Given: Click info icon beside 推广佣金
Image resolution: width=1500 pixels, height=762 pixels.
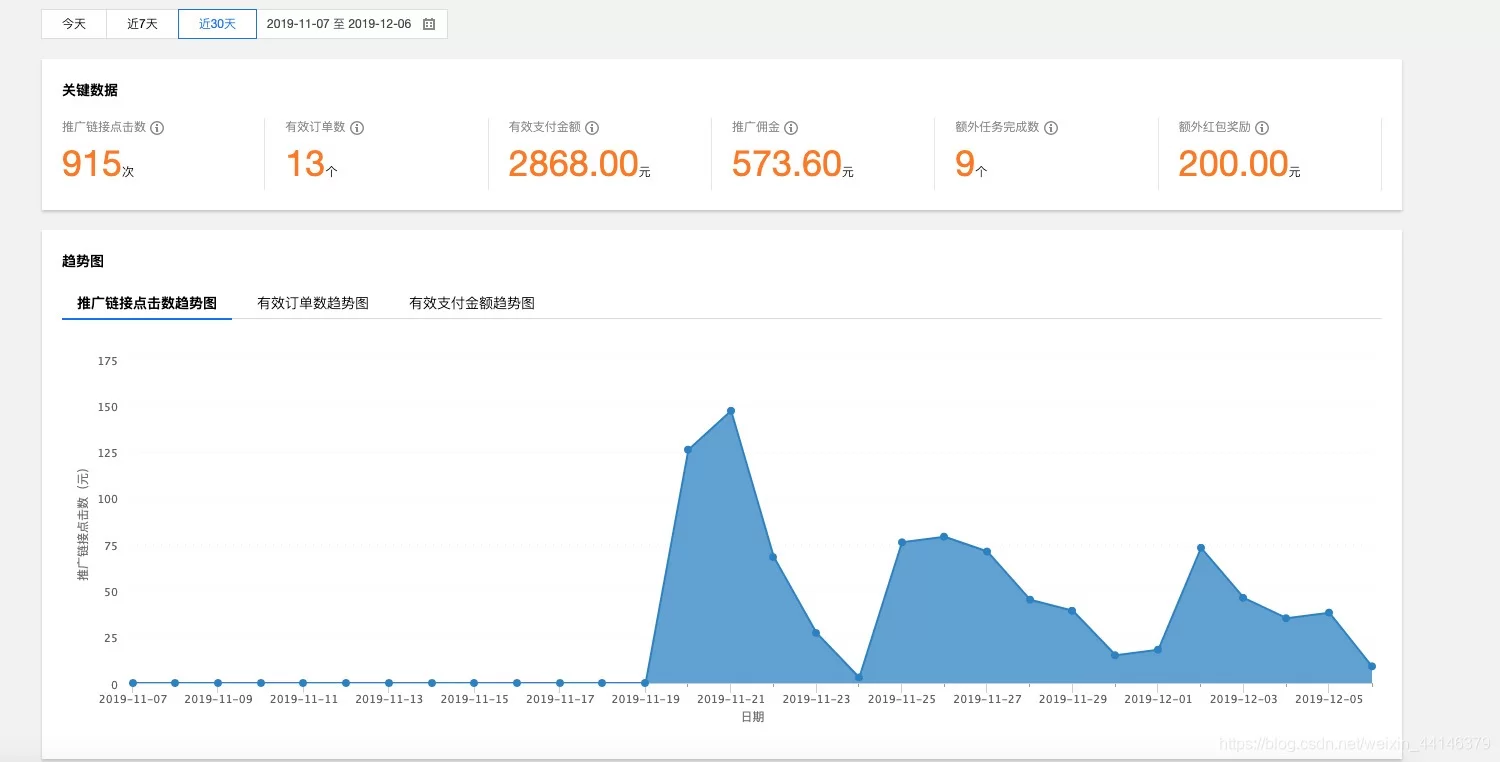Looking at the screenshot, I should click(x=791, y=128).
